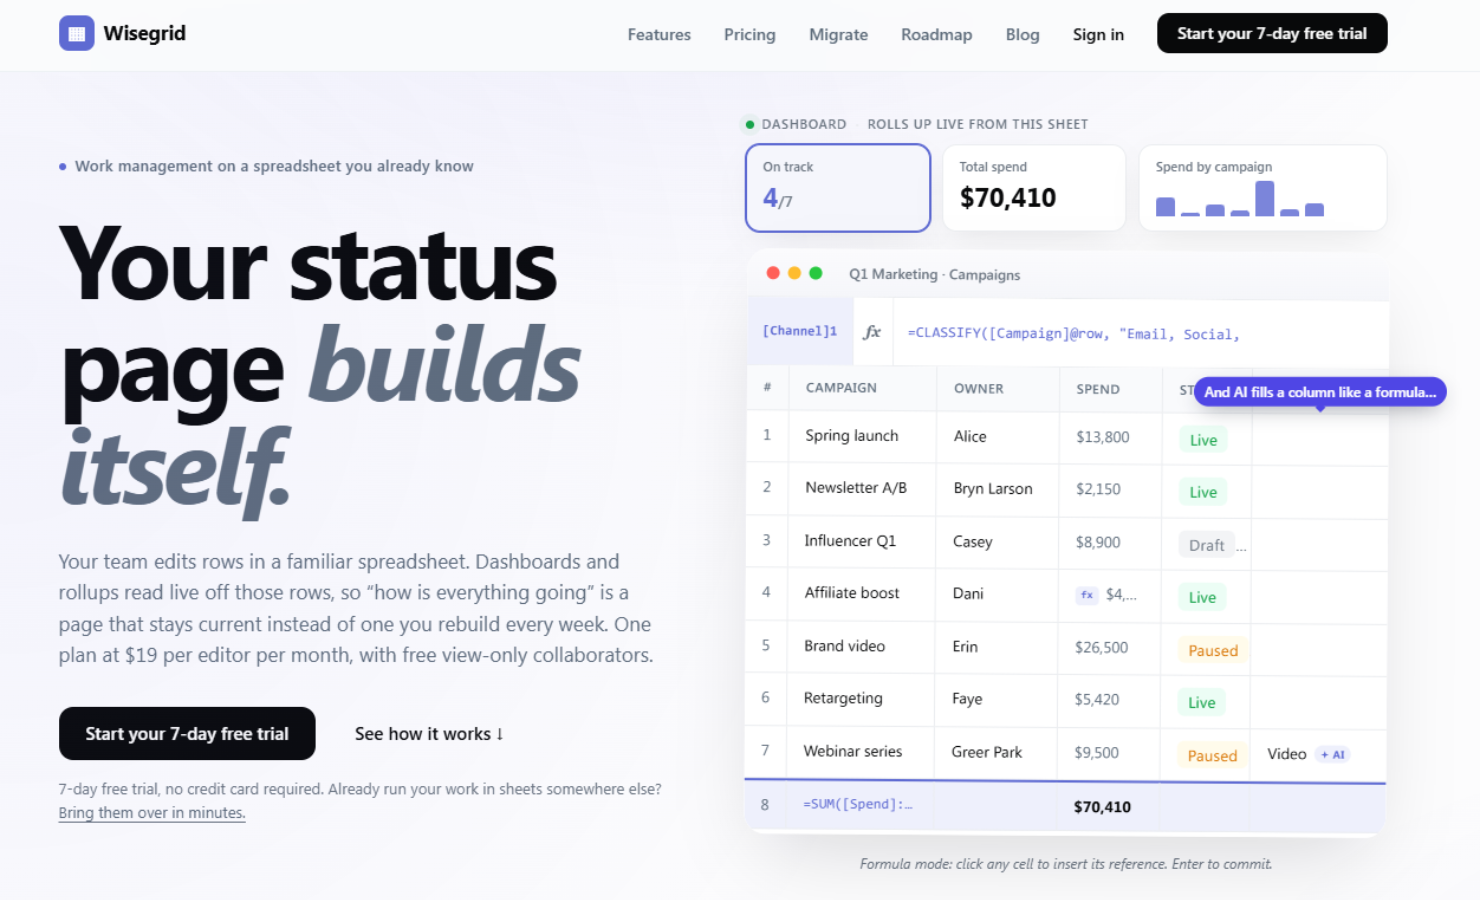Click the $26,500 spend cell
This screenshot has height=900, width=1480.
(1110, 647)
